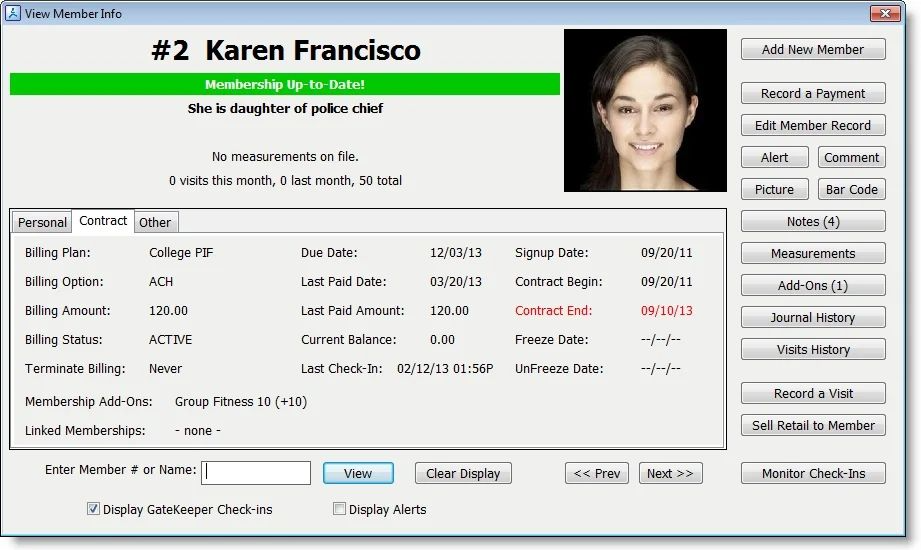Open Notes (4)

813,222
